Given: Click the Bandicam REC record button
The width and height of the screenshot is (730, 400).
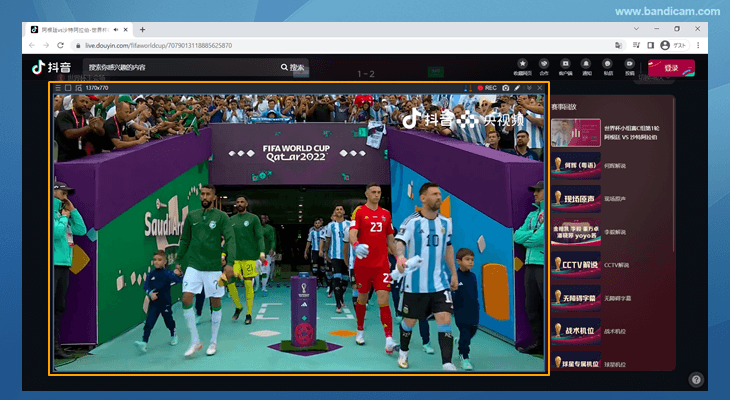Looking at the screenshot, I should [x=488, y=88].
